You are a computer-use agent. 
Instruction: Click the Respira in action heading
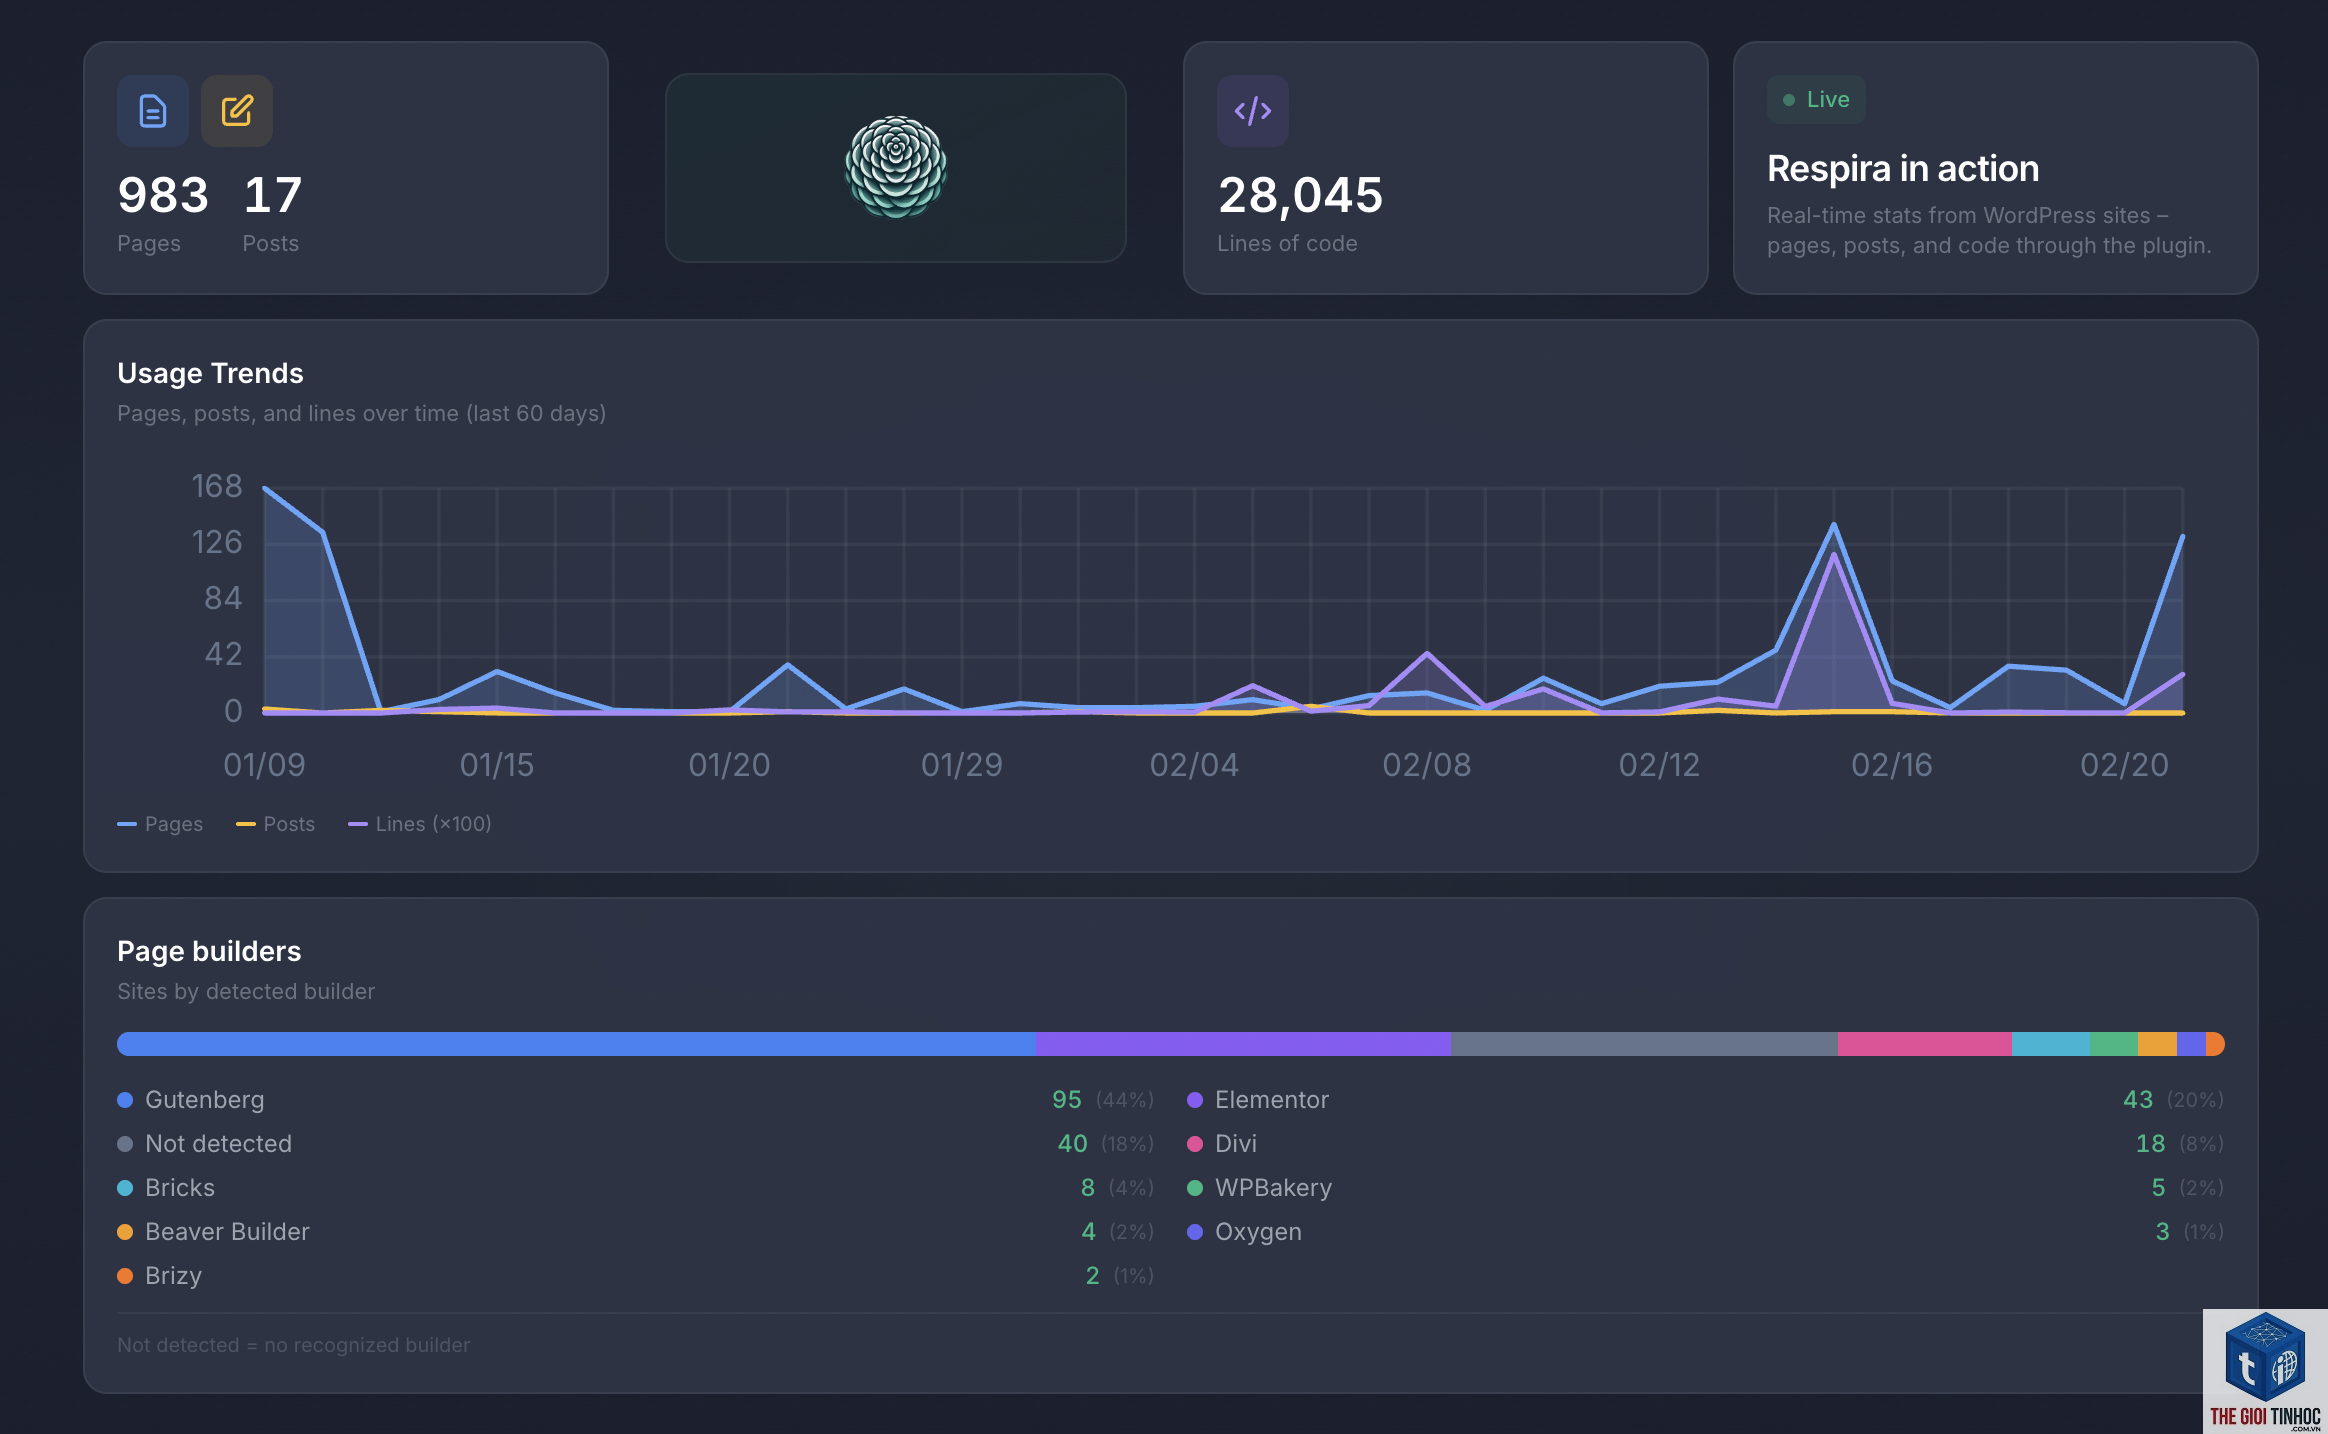coord(1903,169)
